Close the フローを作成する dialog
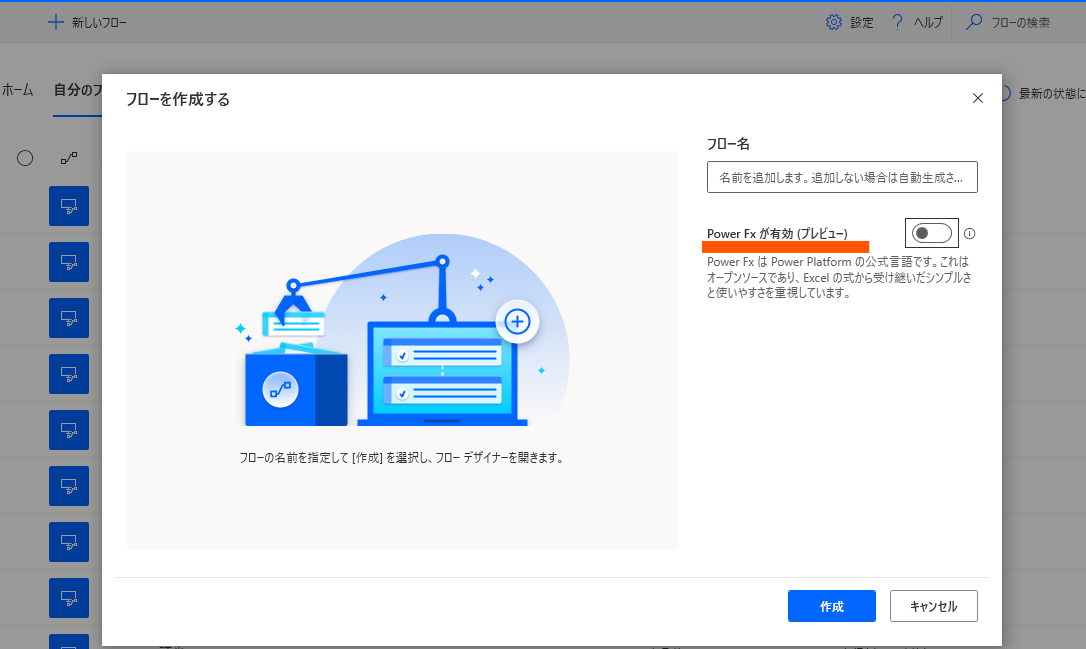This screenshot has height=649, width=1086. pos(978,98)
